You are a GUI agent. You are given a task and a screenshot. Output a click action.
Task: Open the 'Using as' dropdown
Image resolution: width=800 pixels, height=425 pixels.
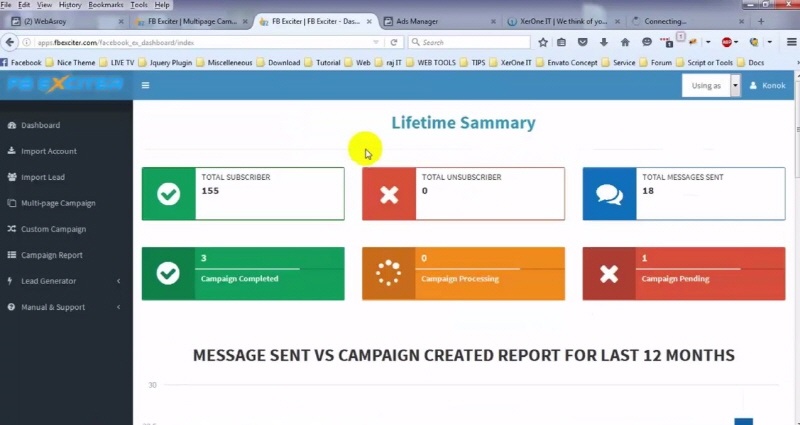click(x=711, y=85)
